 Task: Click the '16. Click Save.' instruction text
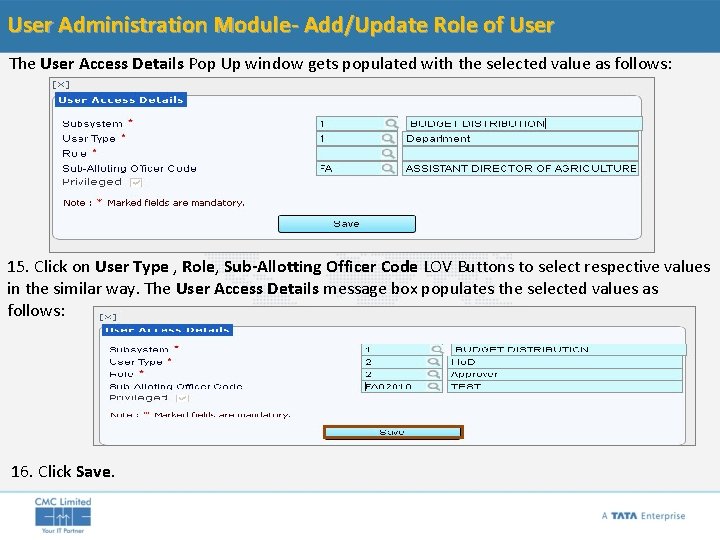point(62,472)
